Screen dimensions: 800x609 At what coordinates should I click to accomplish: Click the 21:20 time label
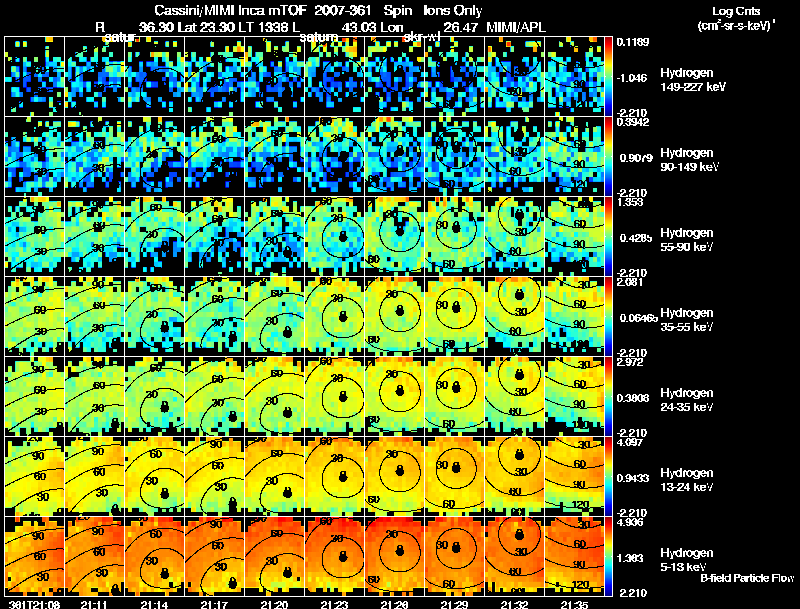[274, 605]
